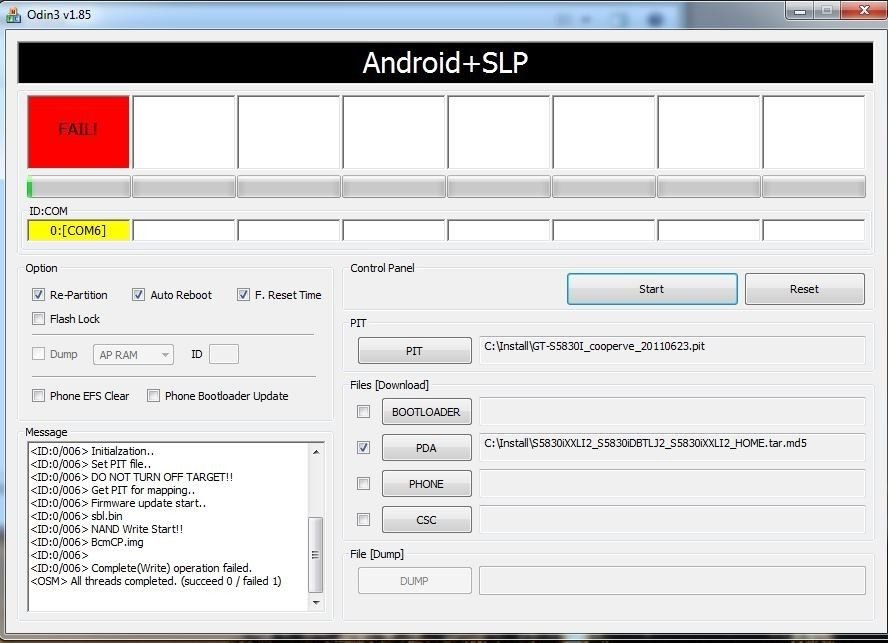This screenshot has width=888, height=643.
Task: Click the ID input field next to AP RAM
Action: 224,355
